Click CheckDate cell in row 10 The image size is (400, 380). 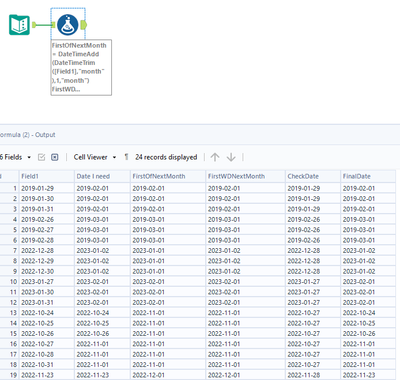pos(313,282)
